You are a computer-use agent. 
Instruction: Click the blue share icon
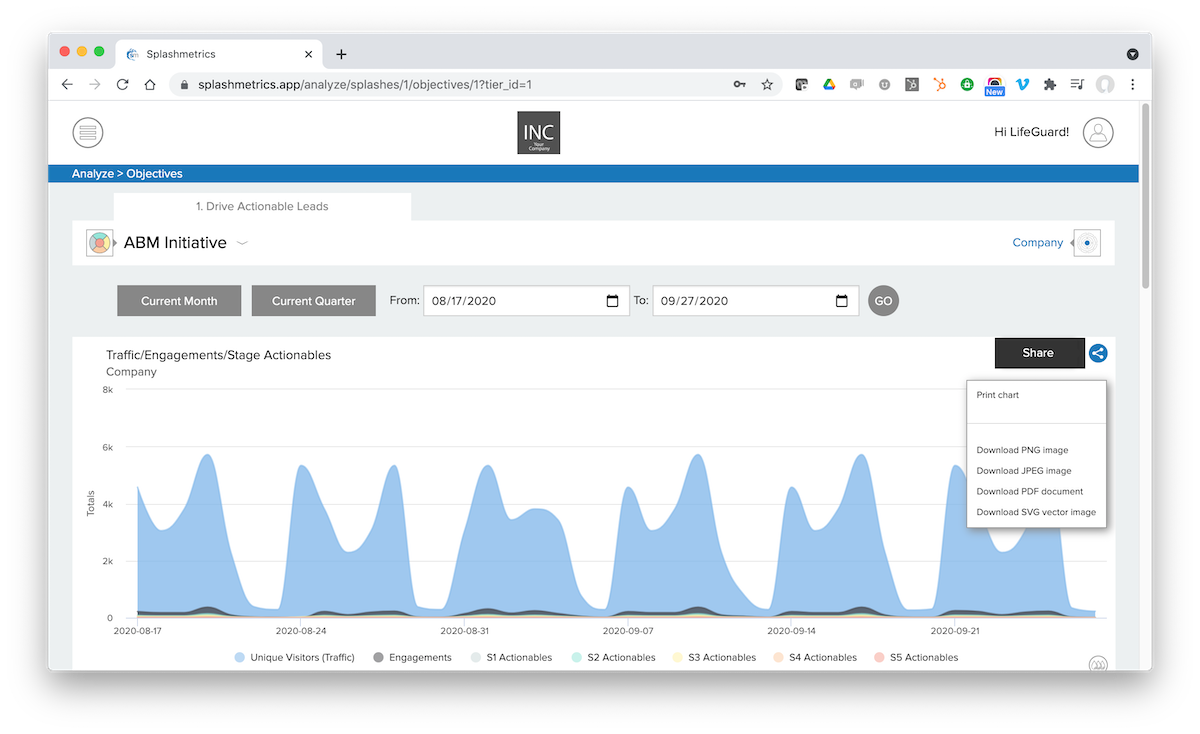click(x=1098, y=353)
